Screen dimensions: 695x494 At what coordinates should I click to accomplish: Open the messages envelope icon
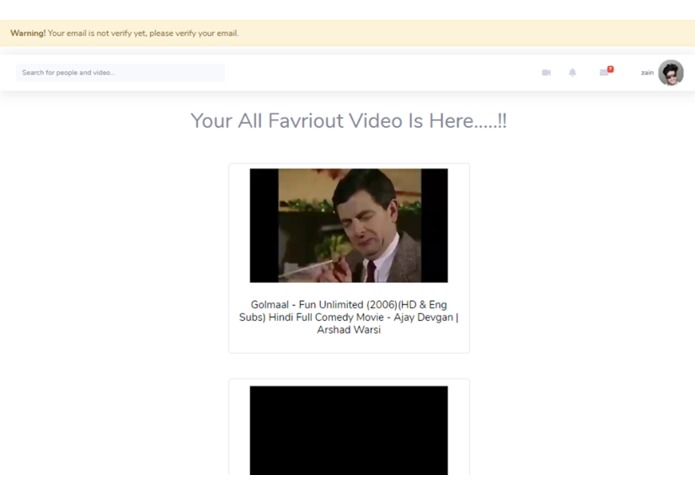pos(605,71)
